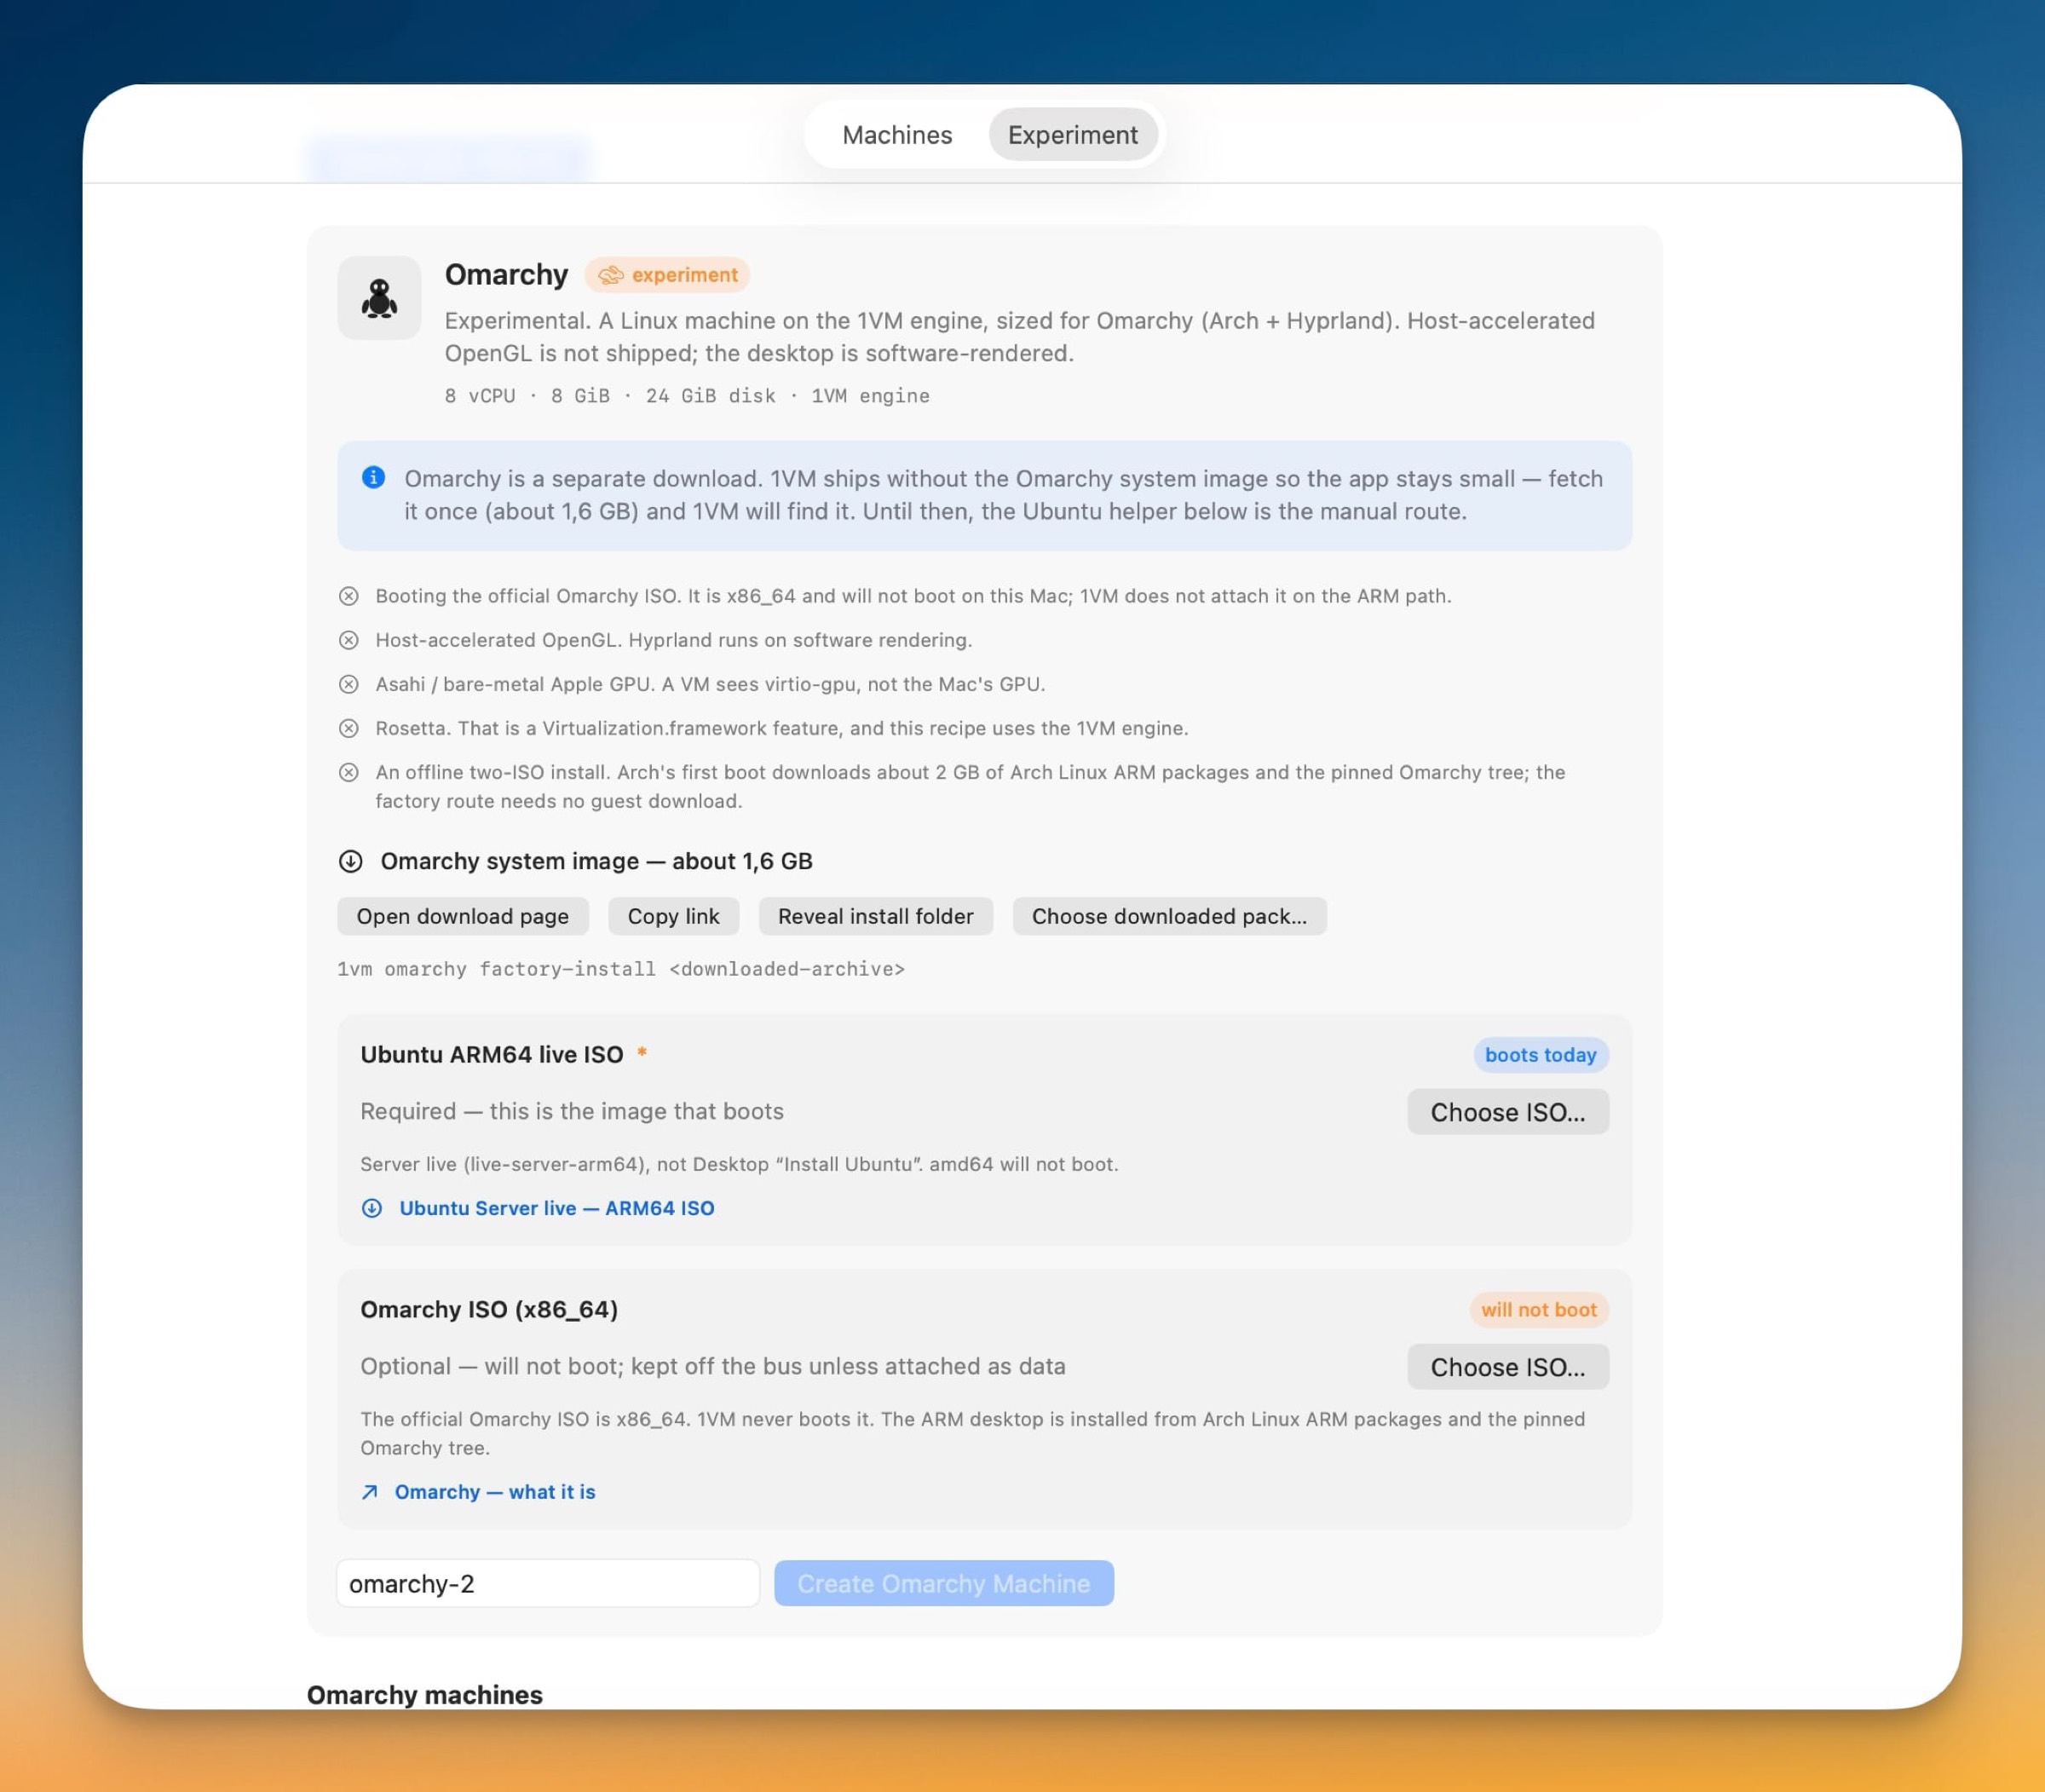The height and width of the screenshot is (1792, 2045).
Task: Click the x icon beside 'Booting the official Omarchy ISO'
Action: pos(348,596)
